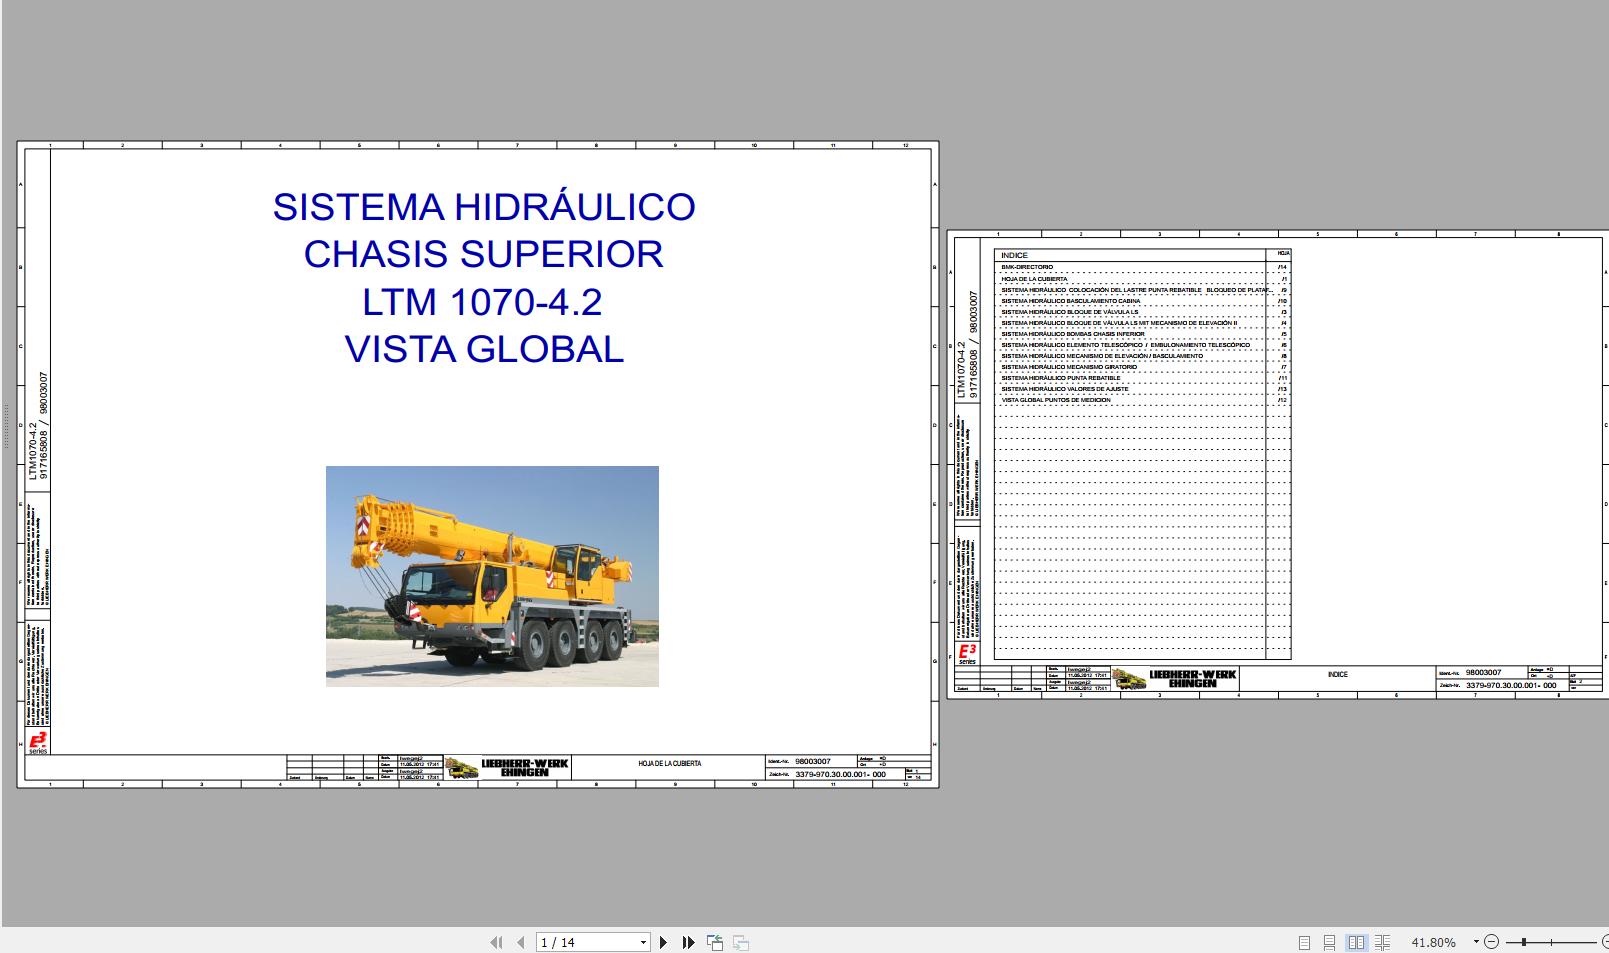Open the zoom level dropdown
This screenshot has width=1609, height=953.
pyautogui.click(x=1476, y=940)
